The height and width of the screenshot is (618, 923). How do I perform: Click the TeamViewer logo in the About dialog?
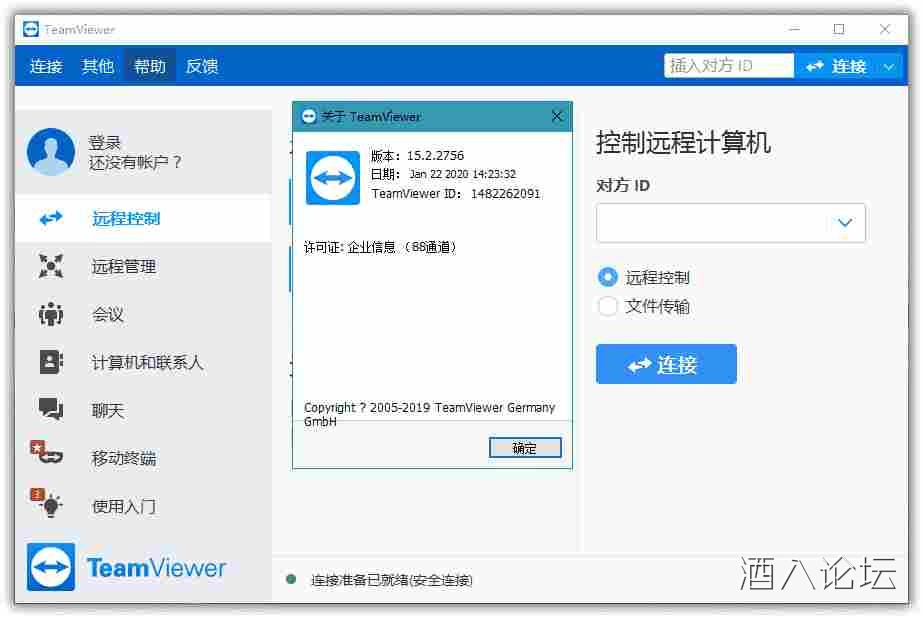[333, 178]
